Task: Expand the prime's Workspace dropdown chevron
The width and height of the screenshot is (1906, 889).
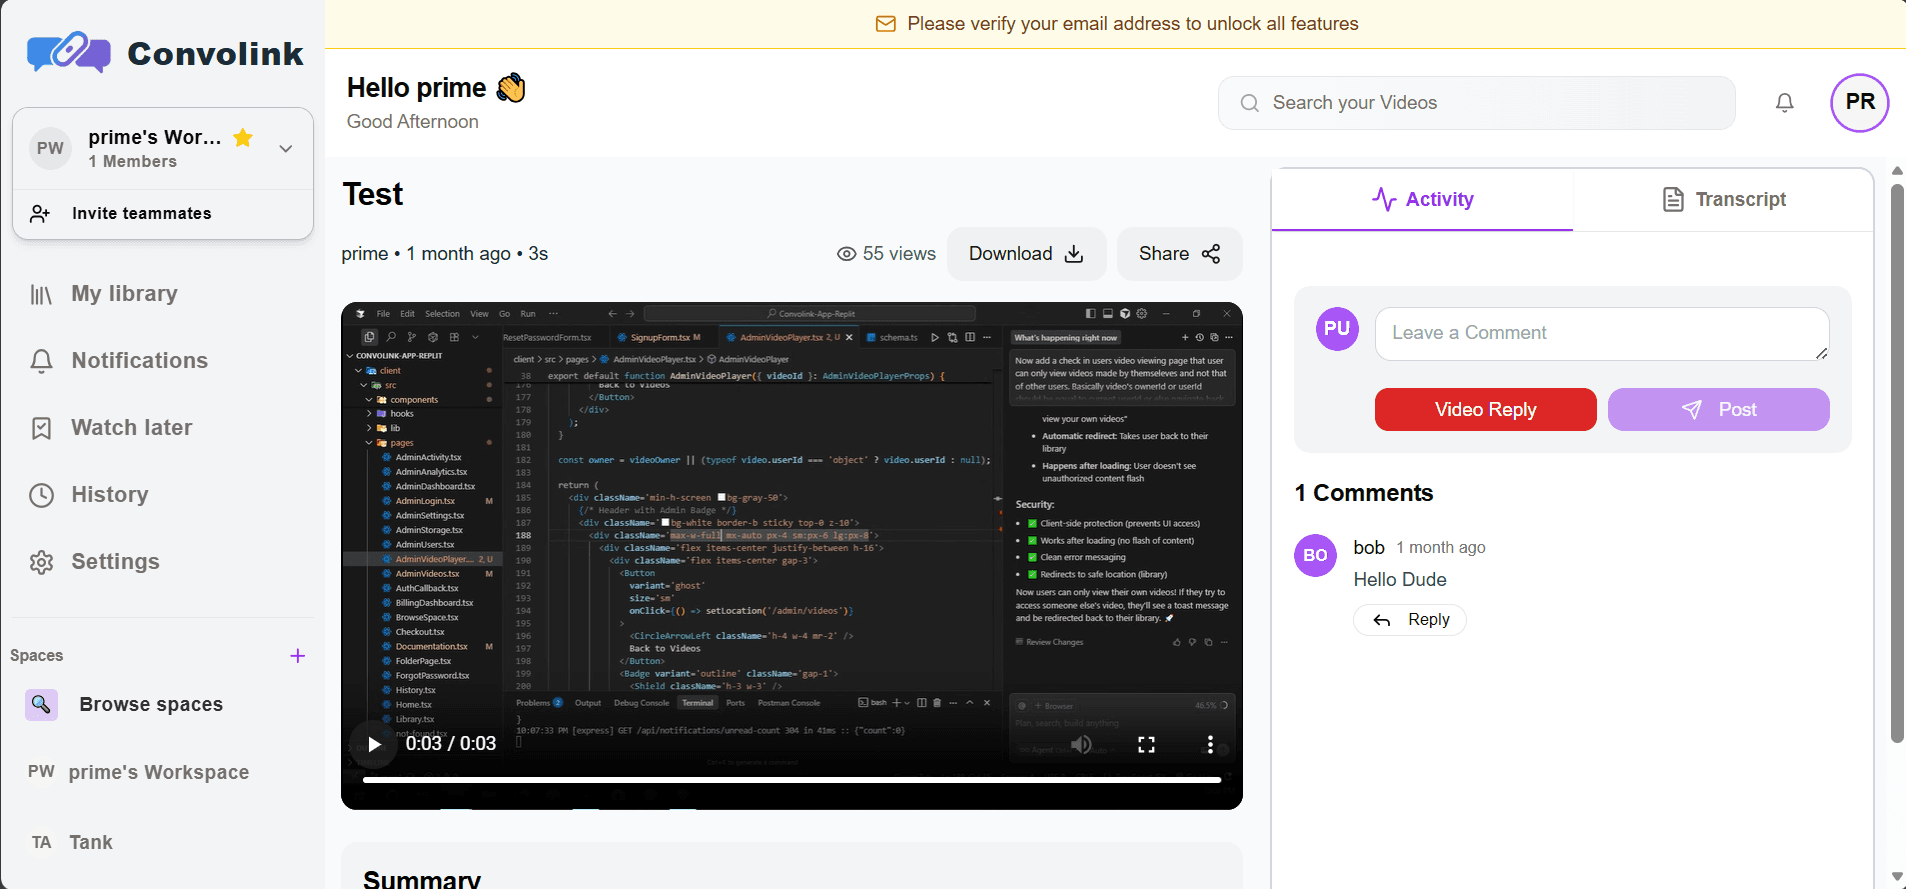Action: [x=286, y=149]
